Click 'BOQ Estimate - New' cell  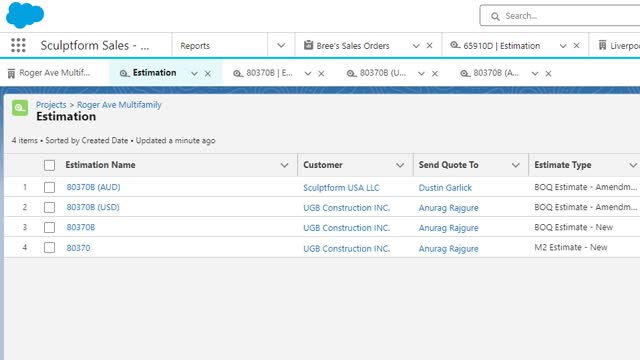[574, 227]
